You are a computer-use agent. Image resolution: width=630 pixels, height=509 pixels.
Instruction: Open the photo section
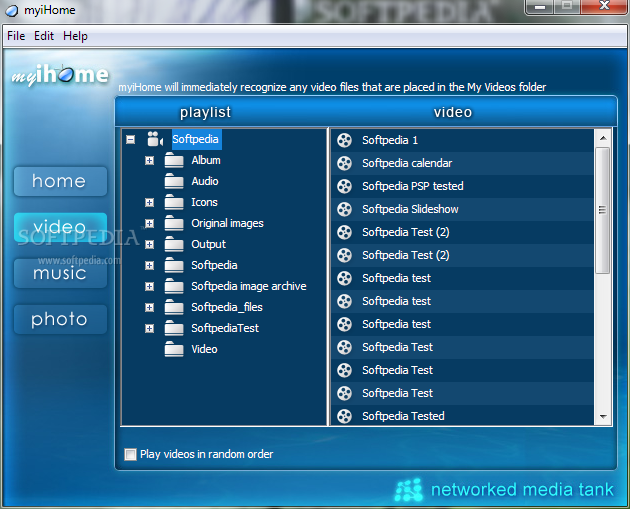tap(60, 319)
